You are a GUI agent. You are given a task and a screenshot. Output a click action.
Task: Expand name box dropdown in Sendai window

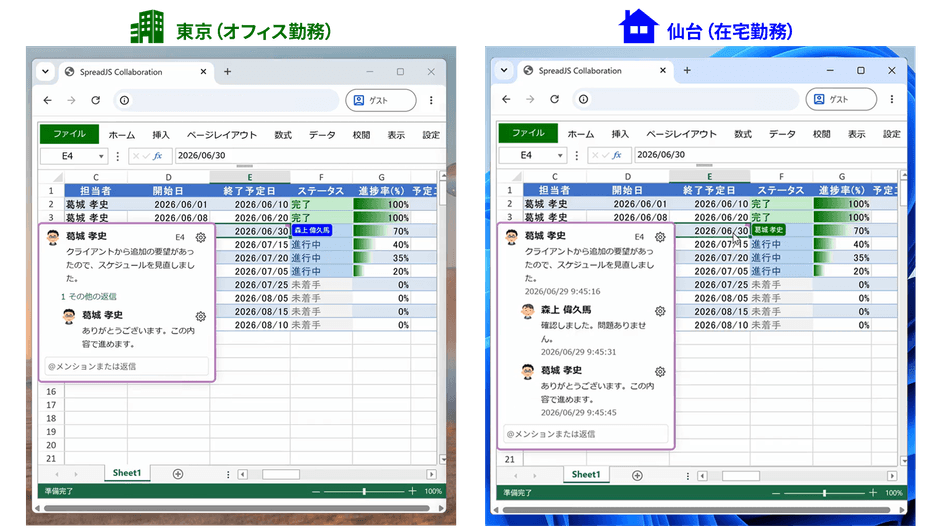560,155
